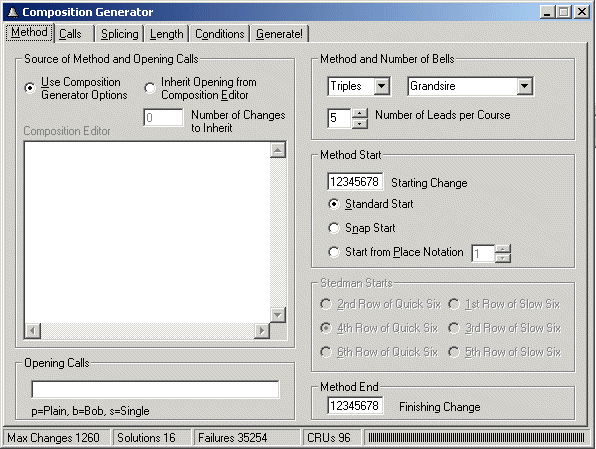Click Composition Editor scroll up arrow
The height and width of the screenshot is (449, 596).
(x=278, y=150)
